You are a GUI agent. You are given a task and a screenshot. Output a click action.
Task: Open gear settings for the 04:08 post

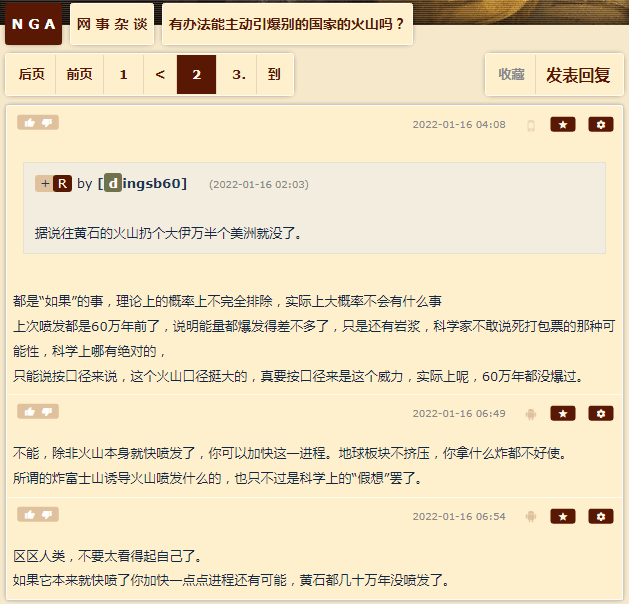pyautogui.click(x=601, y=125)
